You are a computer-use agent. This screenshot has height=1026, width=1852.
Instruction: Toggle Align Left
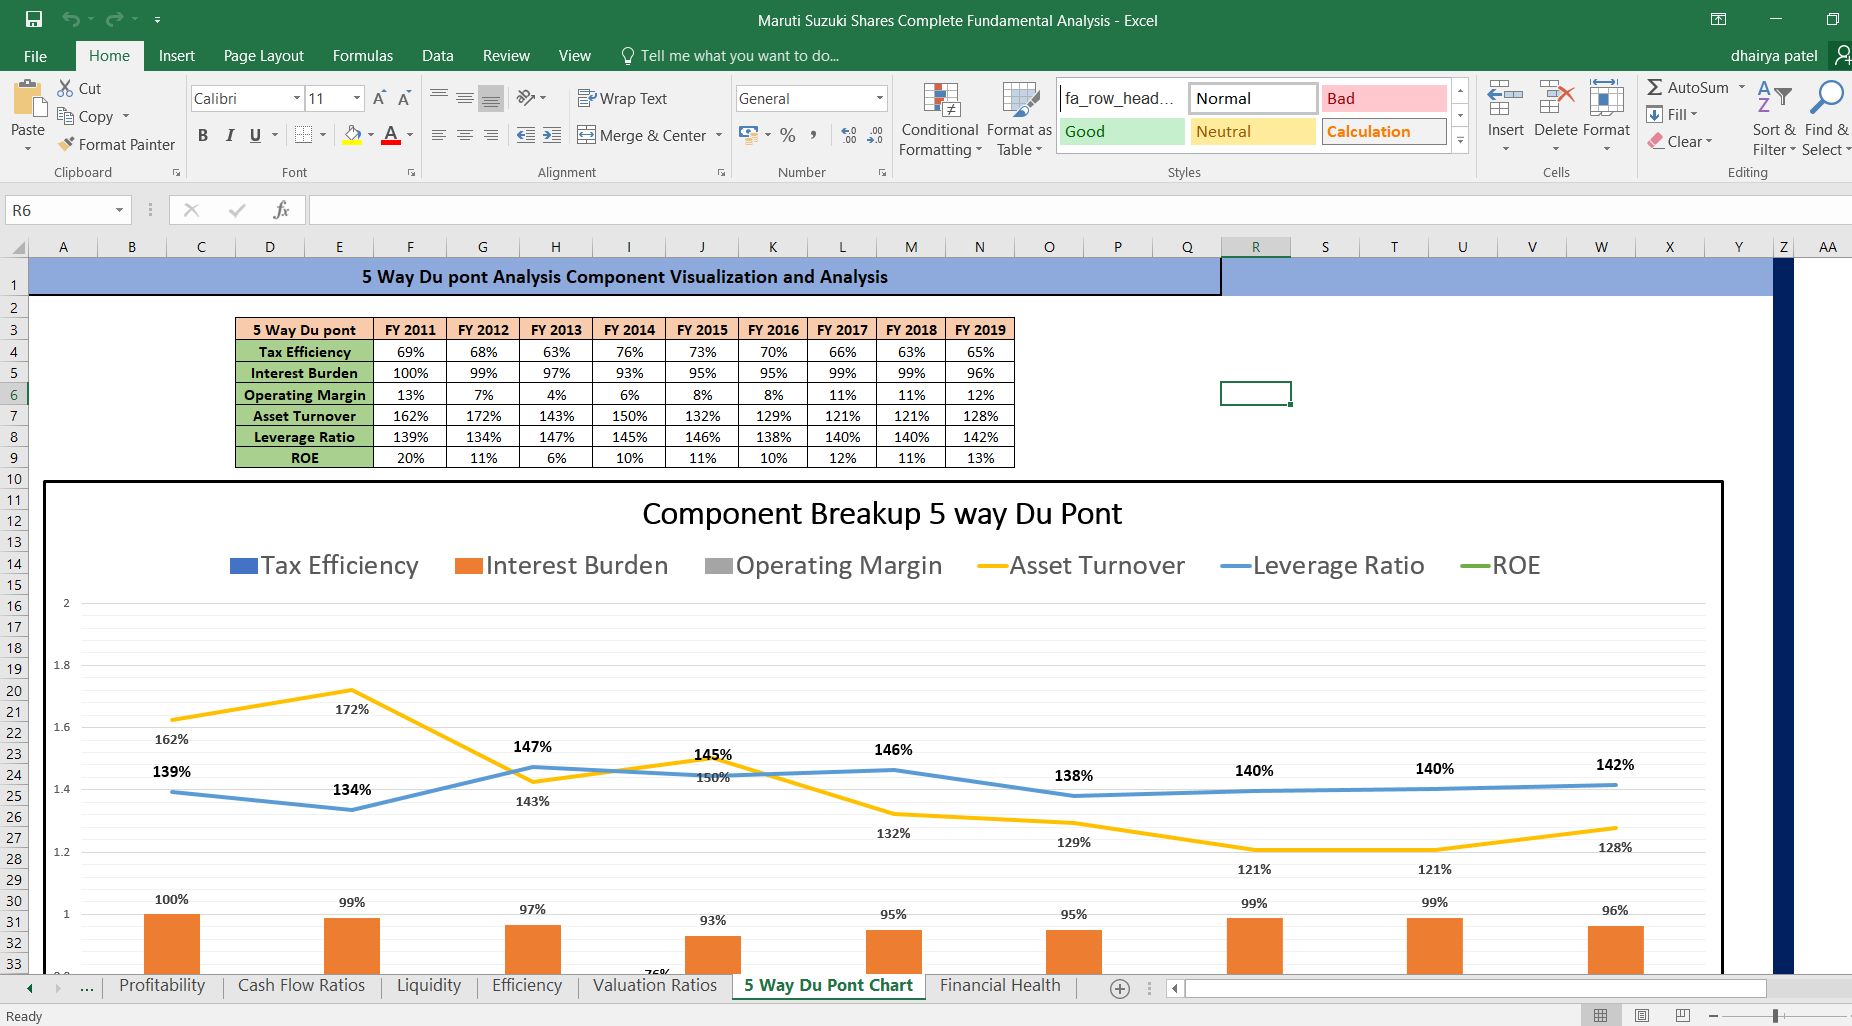pyautogui.click(x=439, y=135)
